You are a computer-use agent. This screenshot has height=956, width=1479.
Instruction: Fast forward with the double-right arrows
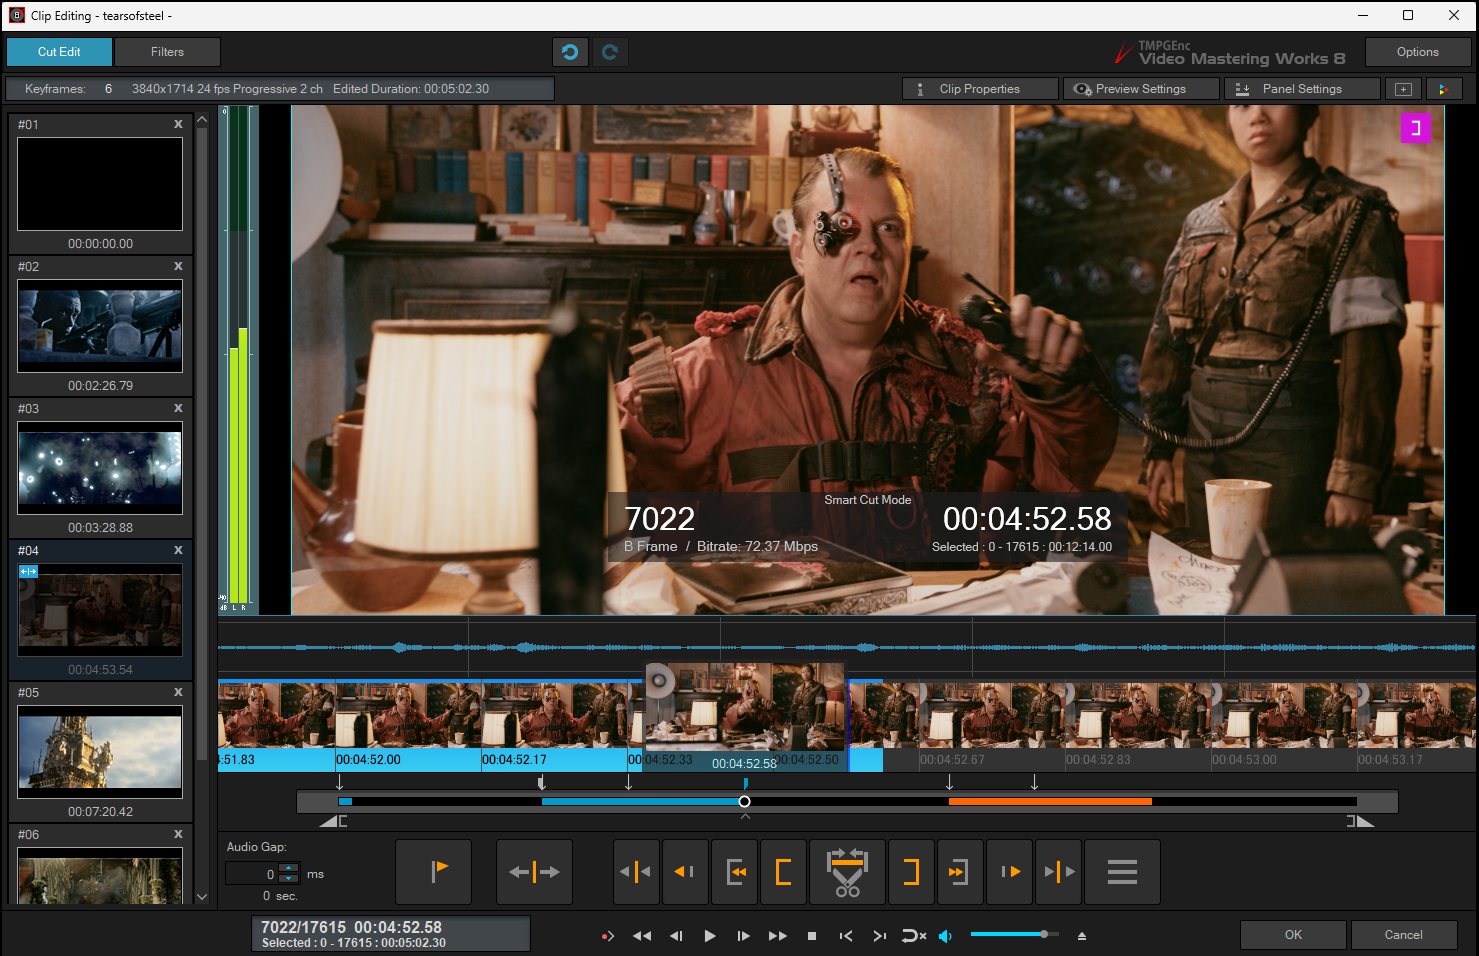pyautogui.click(x=777, y=936)
